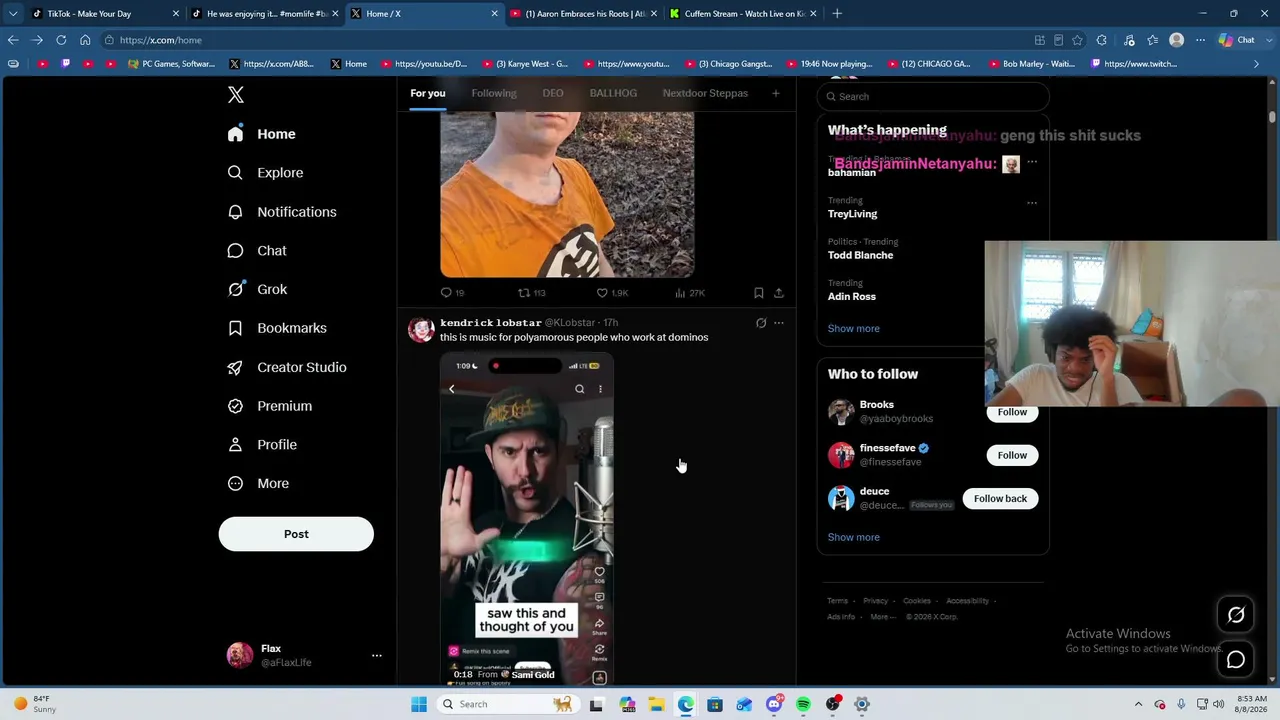This screenshot has height=720, width=1280.
Task: Bookmark the orange shirt post
Action: point(759,293)
